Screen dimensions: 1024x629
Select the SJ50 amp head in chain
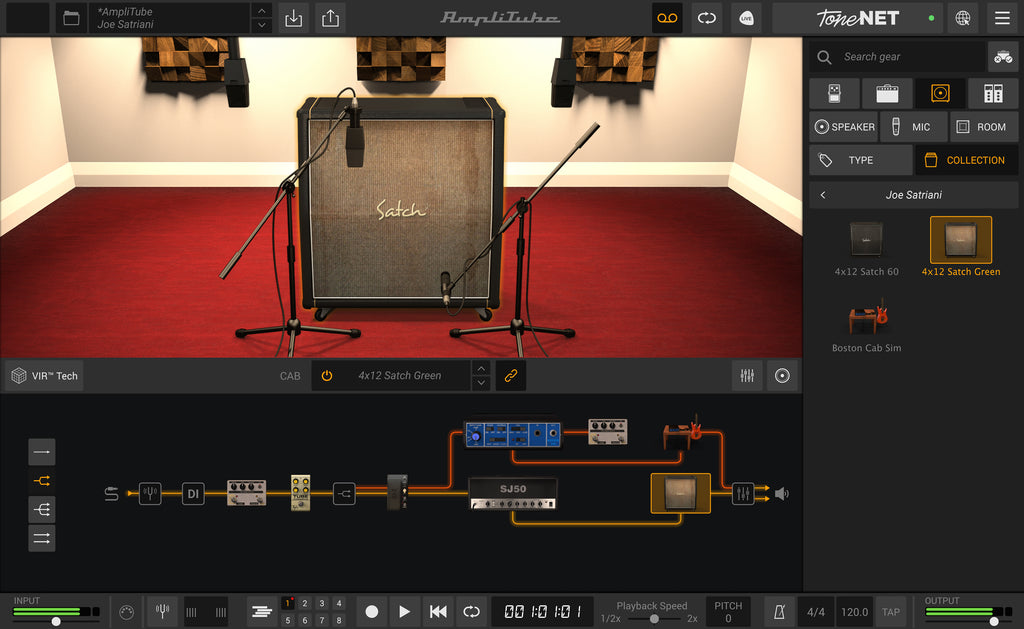(x=513, y=494)
